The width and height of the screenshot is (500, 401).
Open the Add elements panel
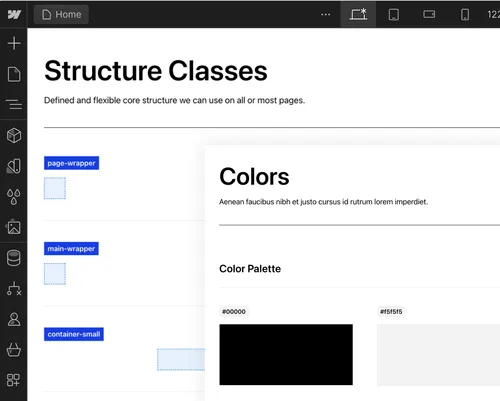click(x=14, y=43)
